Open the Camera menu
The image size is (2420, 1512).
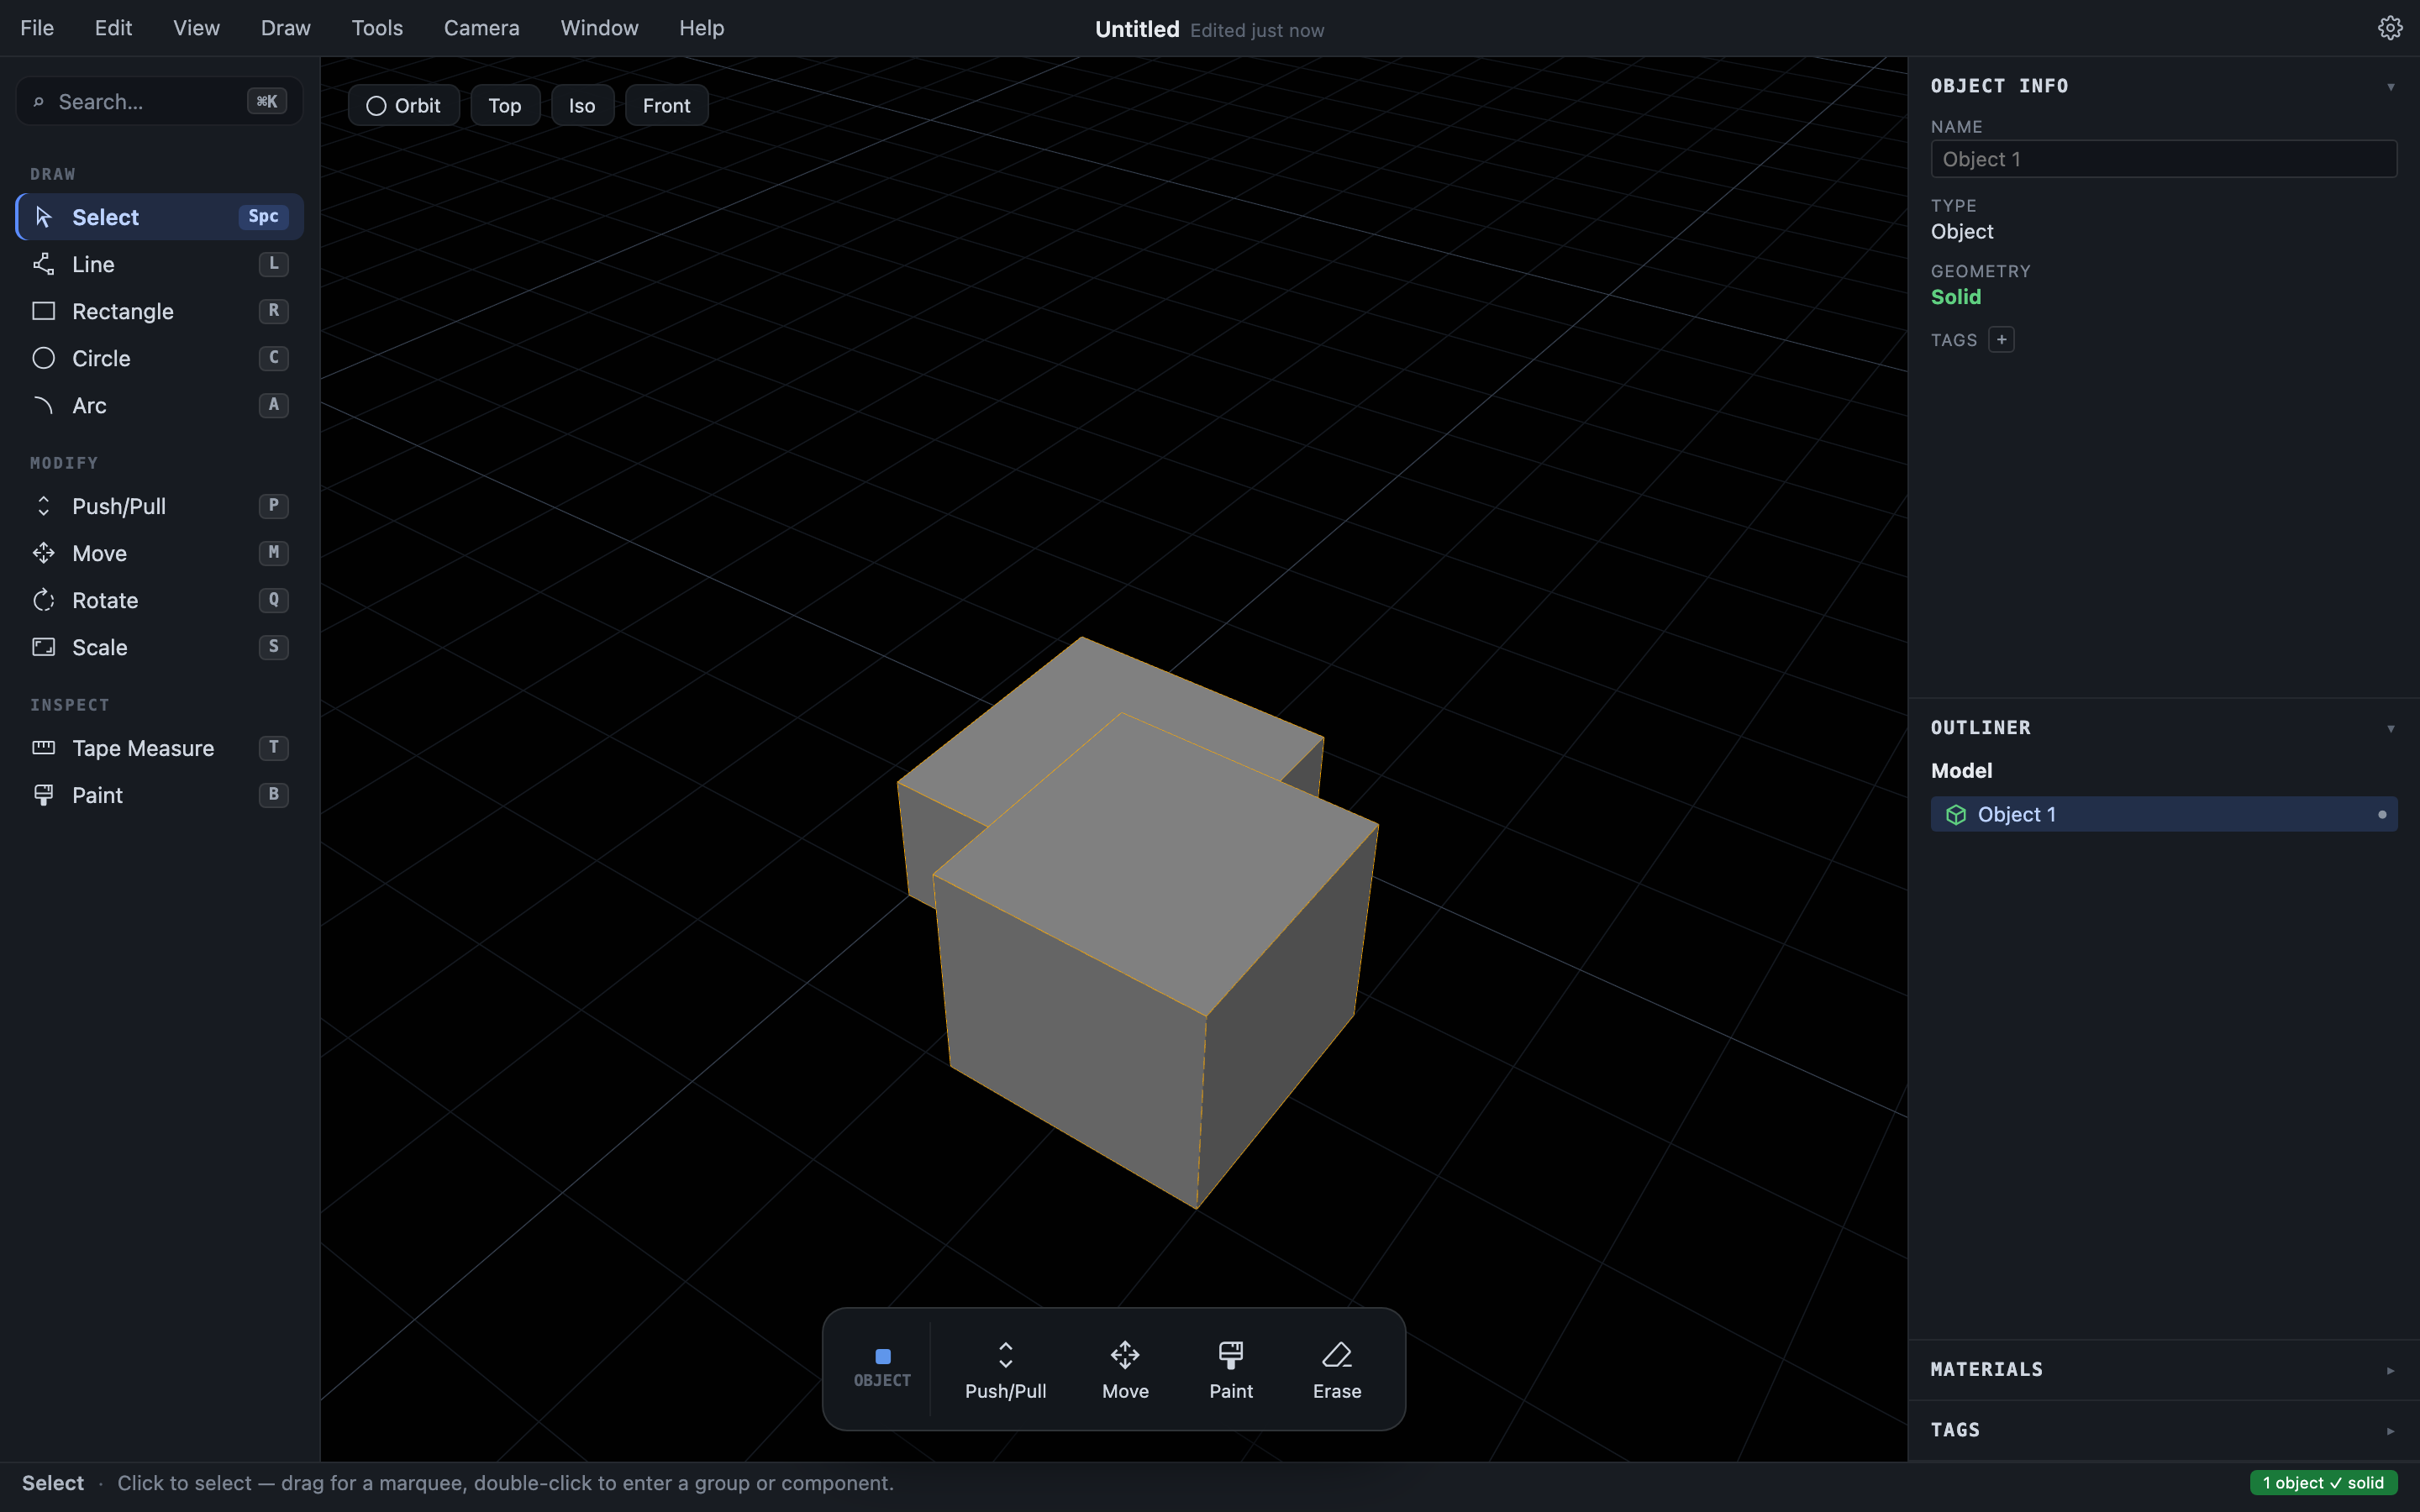(x=481, y=28)
